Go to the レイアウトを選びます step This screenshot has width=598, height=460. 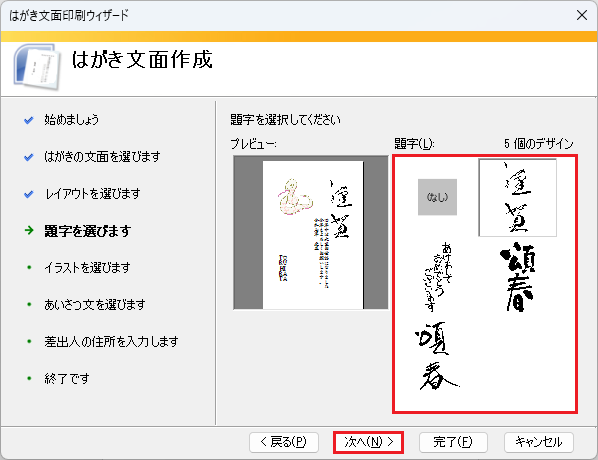tap(92, 193)
